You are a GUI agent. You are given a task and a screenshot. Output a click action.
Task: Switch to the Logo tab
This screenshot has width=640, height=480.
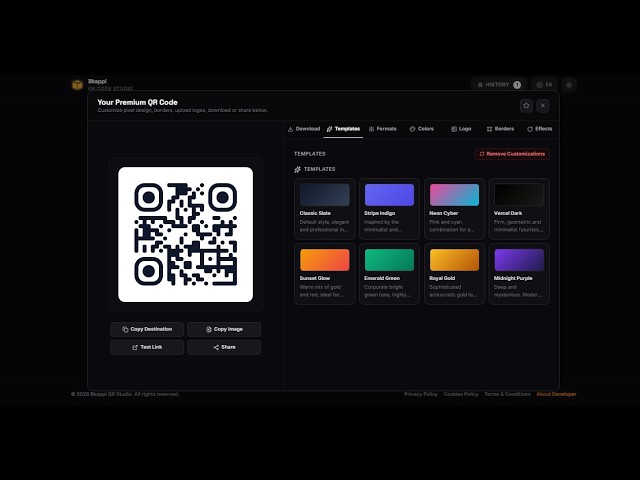pos(461,129)
